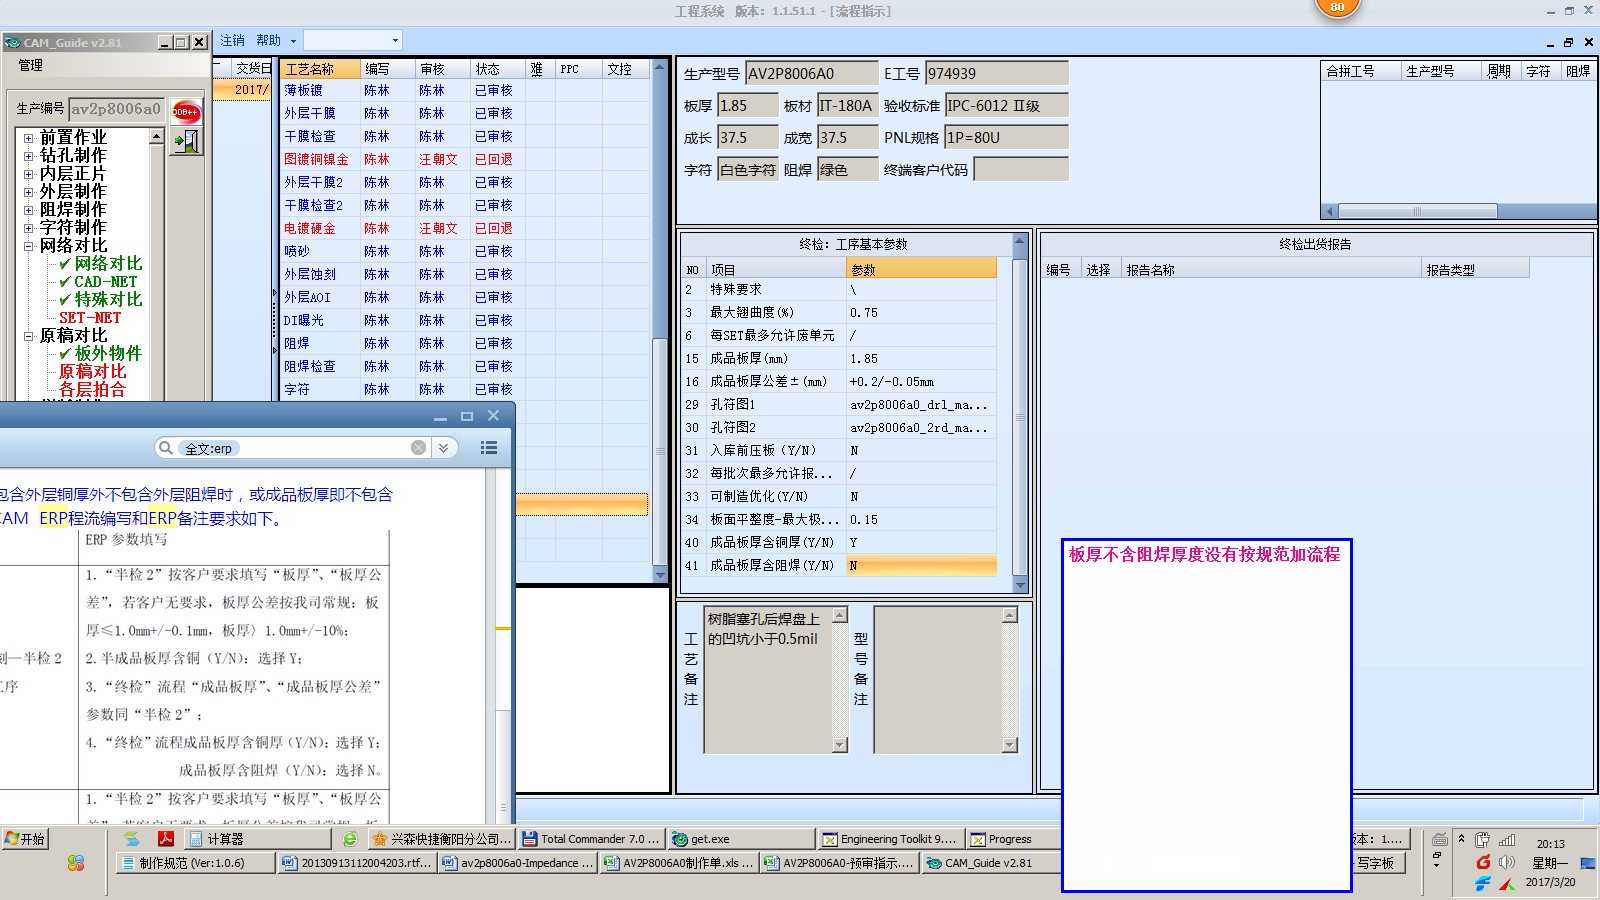Click the blue bird tray icon
The height and width of the screenshot is (900, 1600).
(x=1483, y=883)
